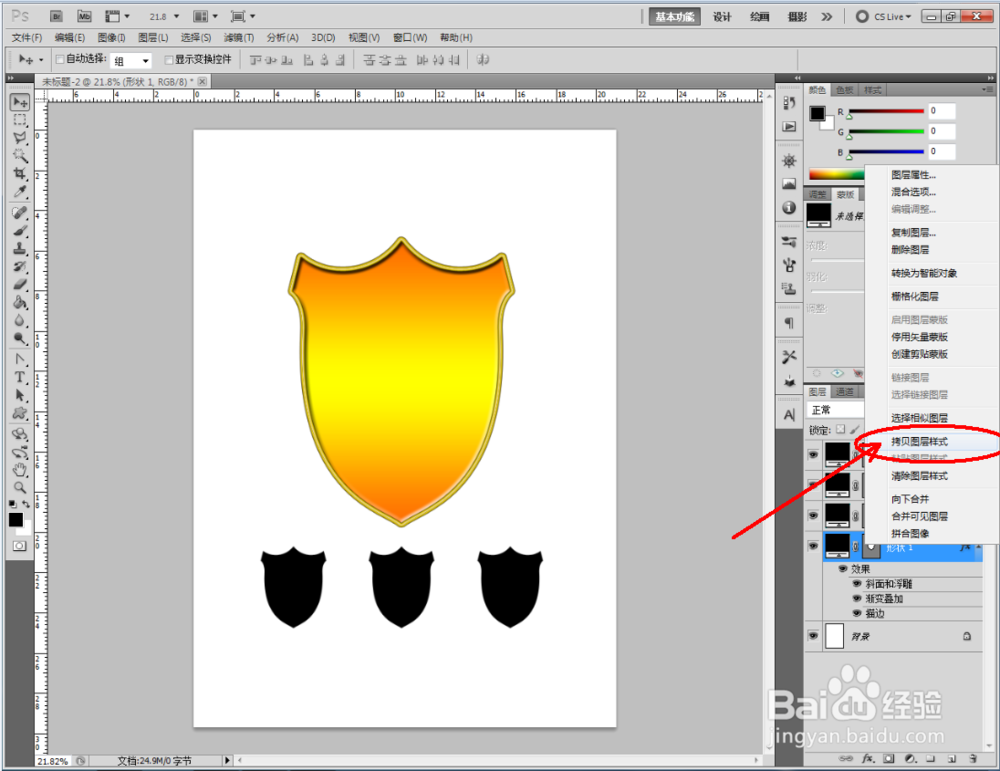1000x771 pixels.
Task: Select the Rectangular Marquee tool
Action: coord(20,120)
